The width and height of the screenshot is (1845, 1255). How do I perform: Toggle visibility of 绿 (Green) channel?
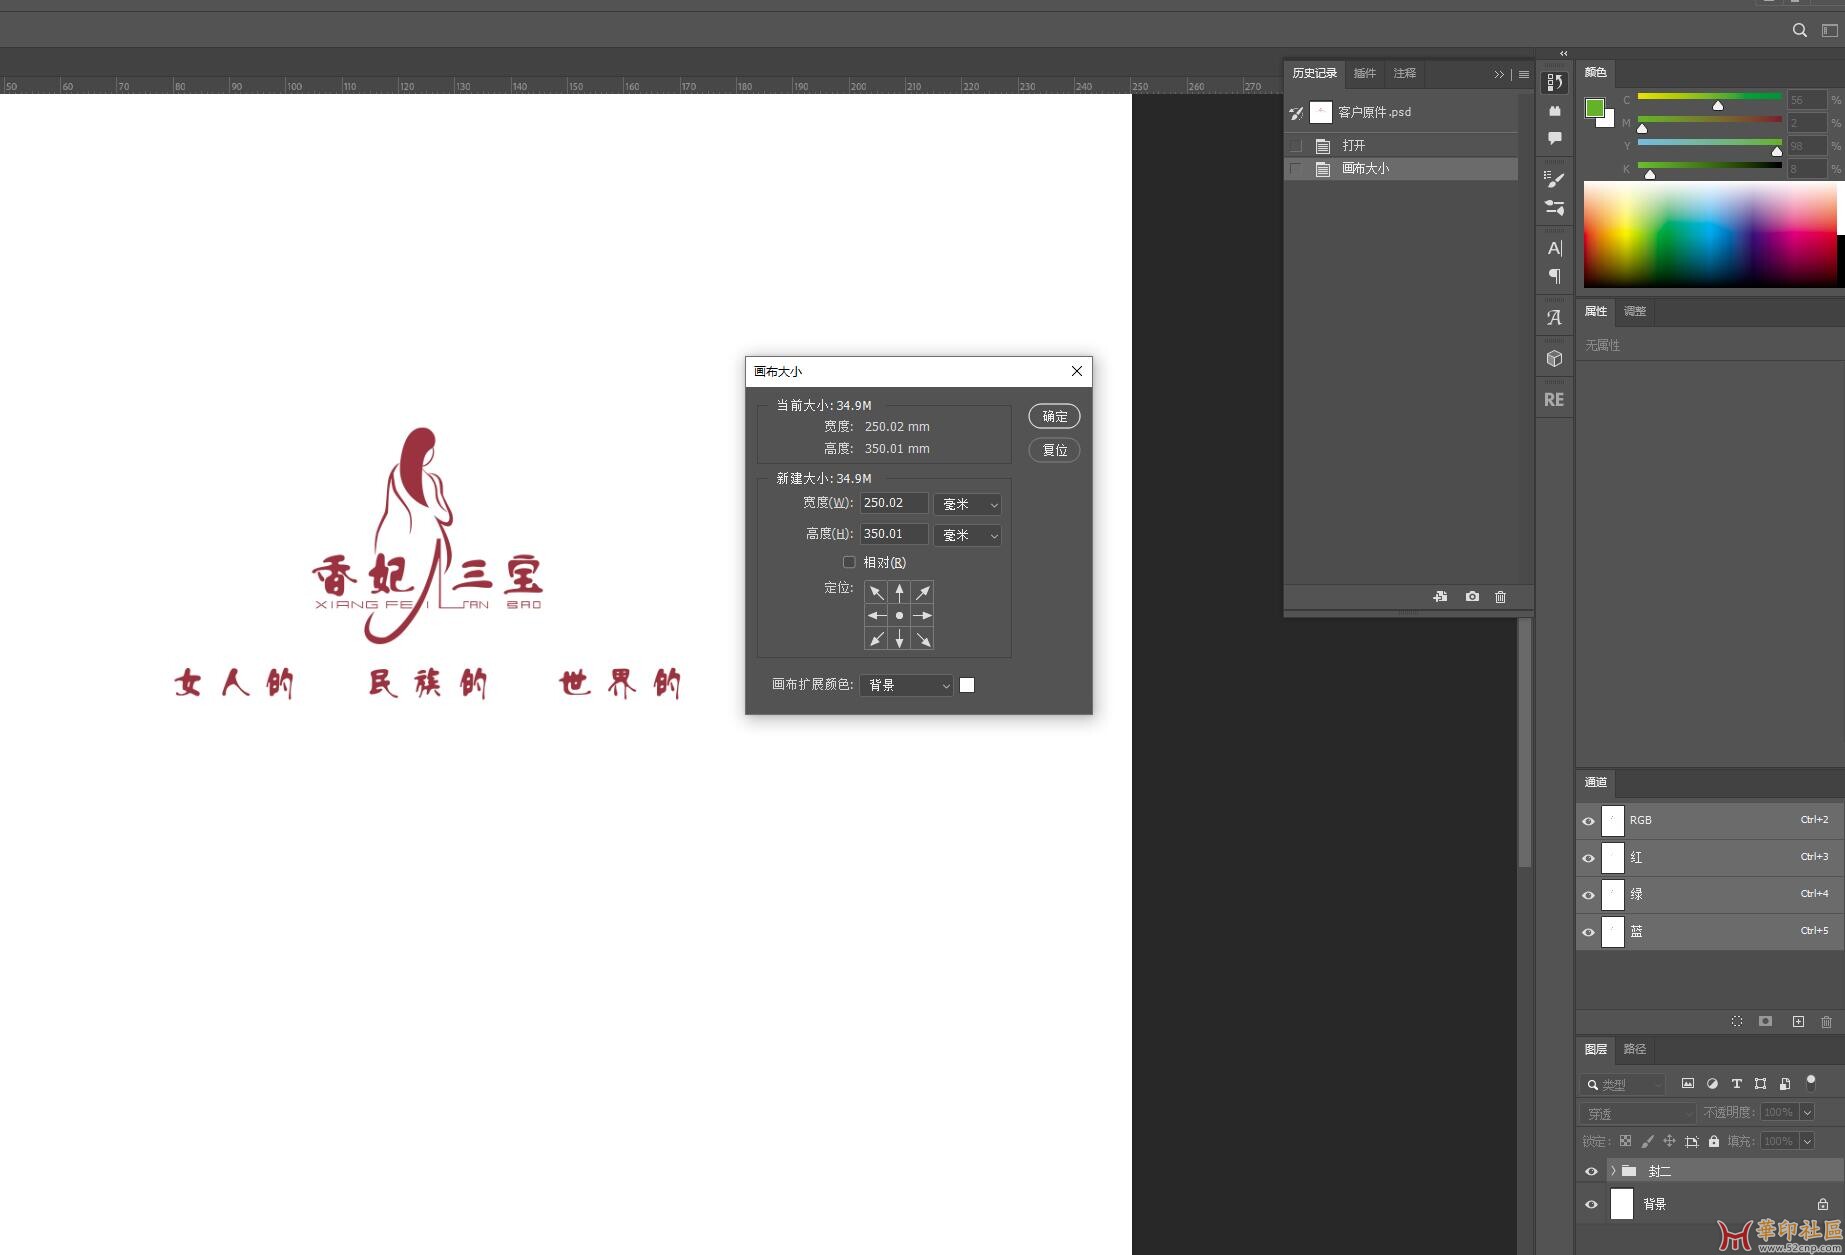pyautogui.click(x=1588, y=894)
